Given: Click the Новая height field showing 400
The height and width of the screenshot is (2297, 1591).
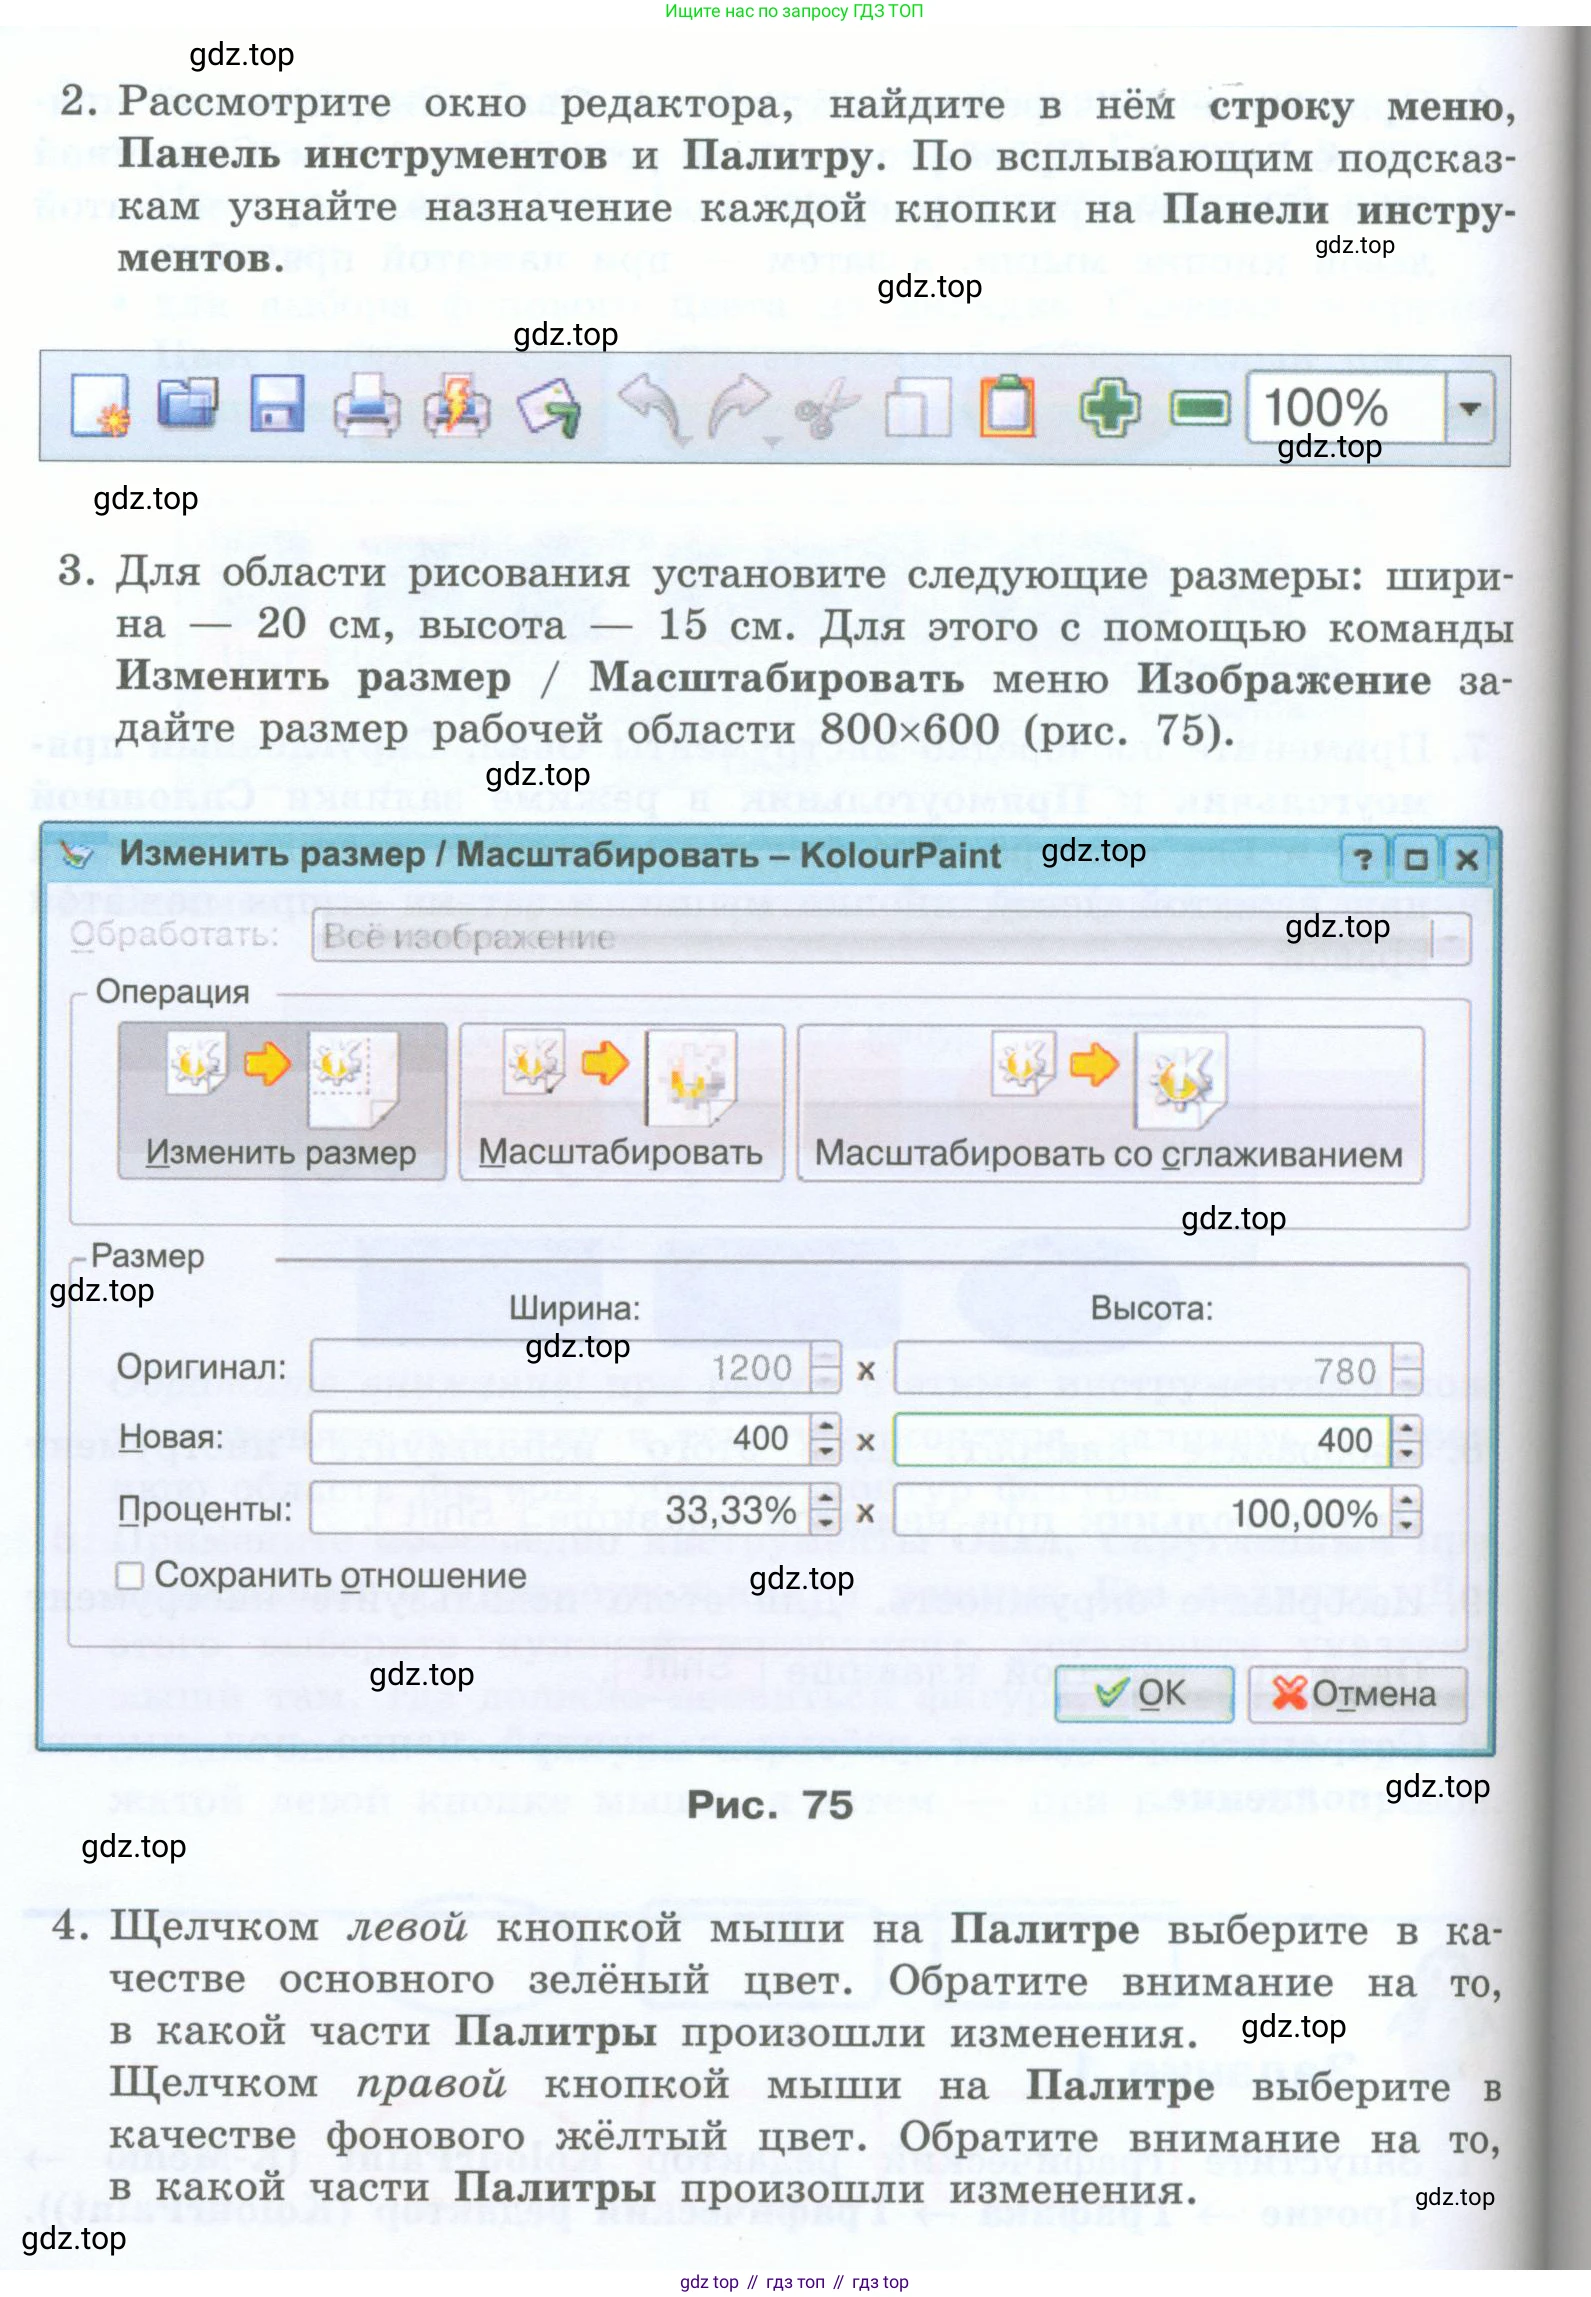Looking at the screenshot, I should click(1142, 1440).
